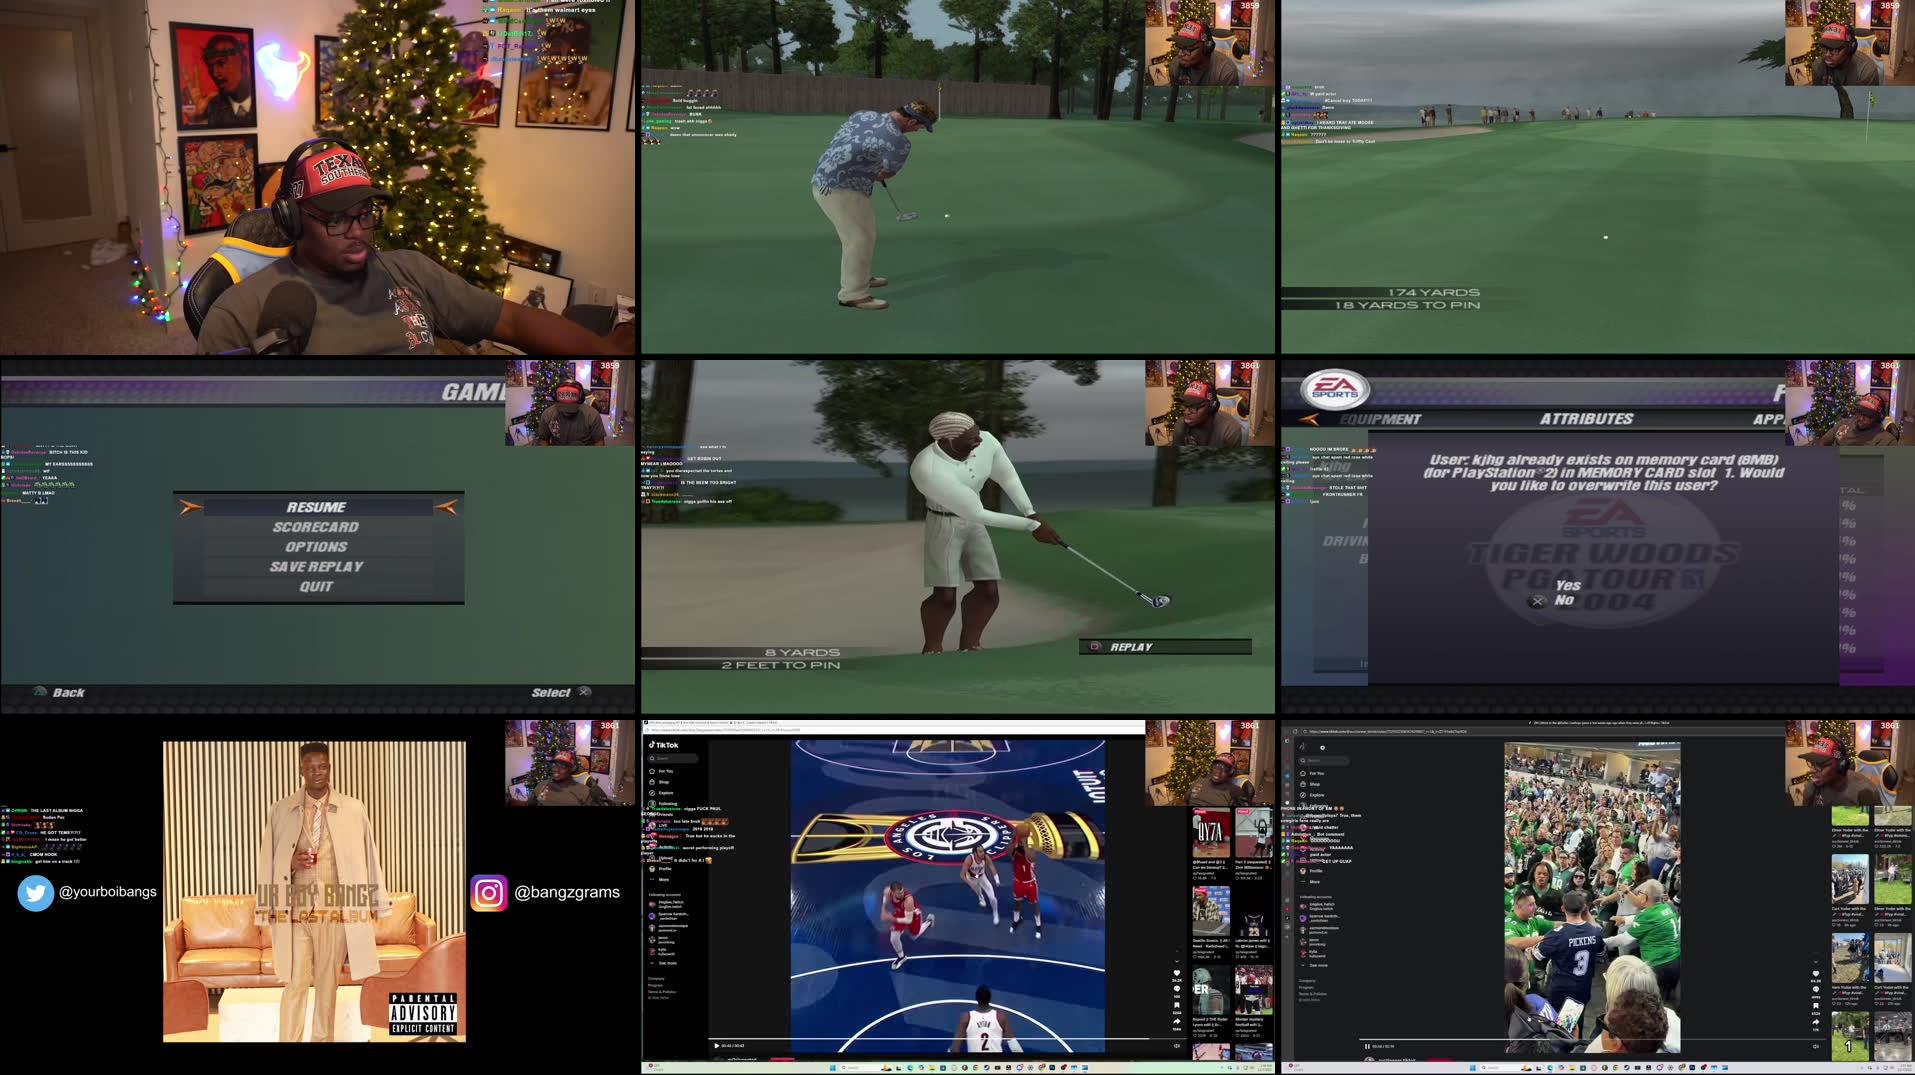Select QUIT from the game menu

point(316,587)
